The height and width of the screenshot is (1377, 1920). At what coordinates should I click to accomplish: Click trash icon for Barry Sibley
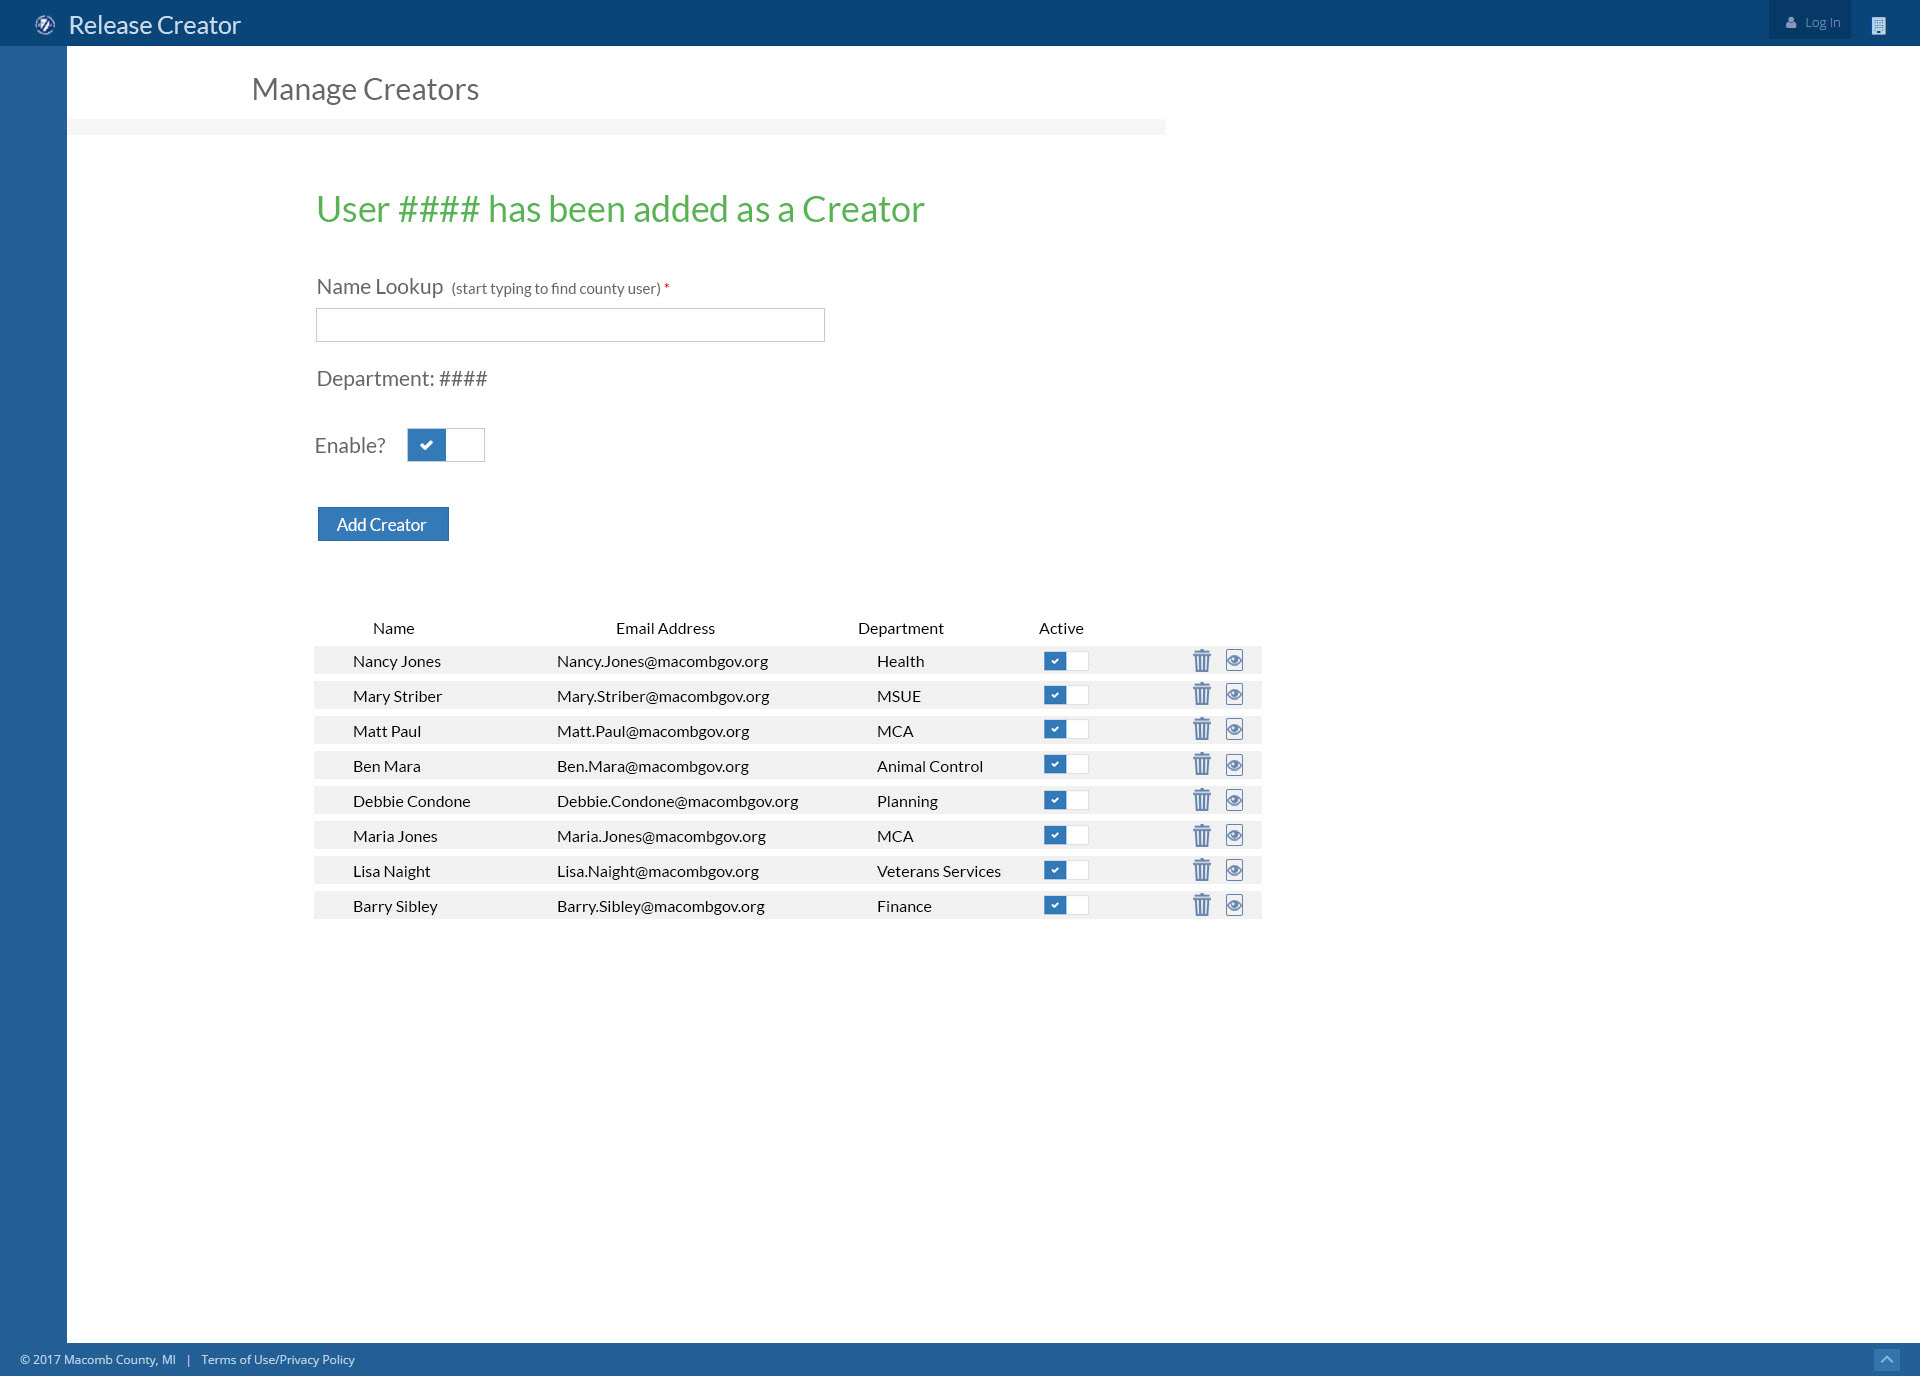tap(1201, 905)
